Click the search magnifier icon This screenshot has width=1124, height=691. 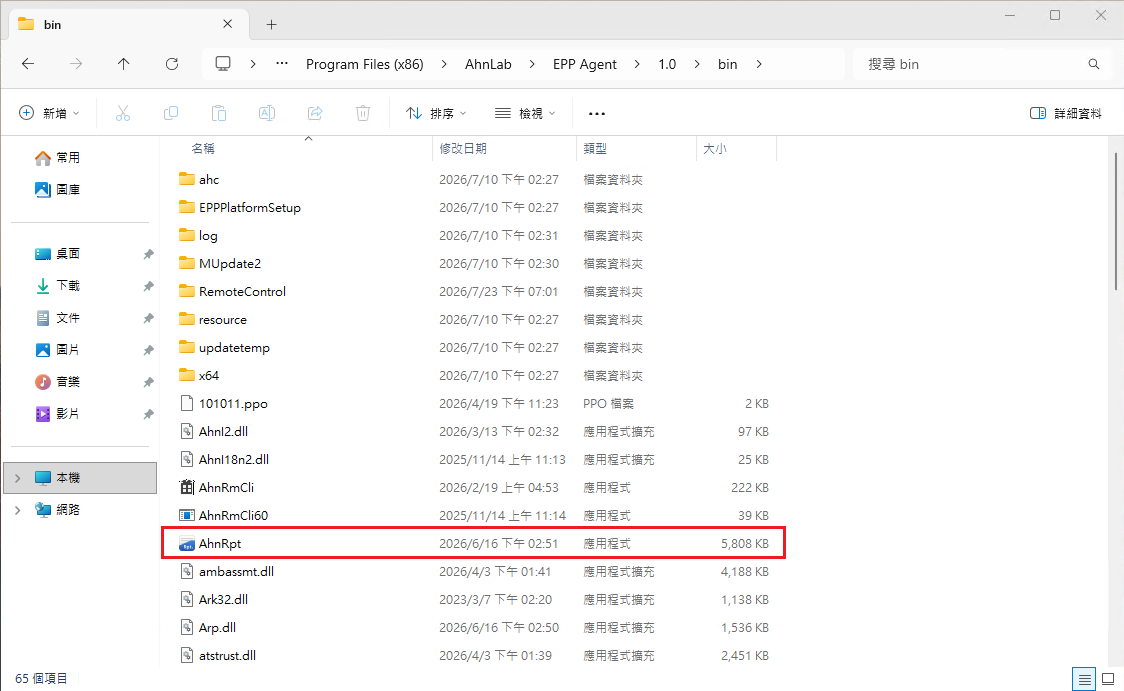[1093, 64]
